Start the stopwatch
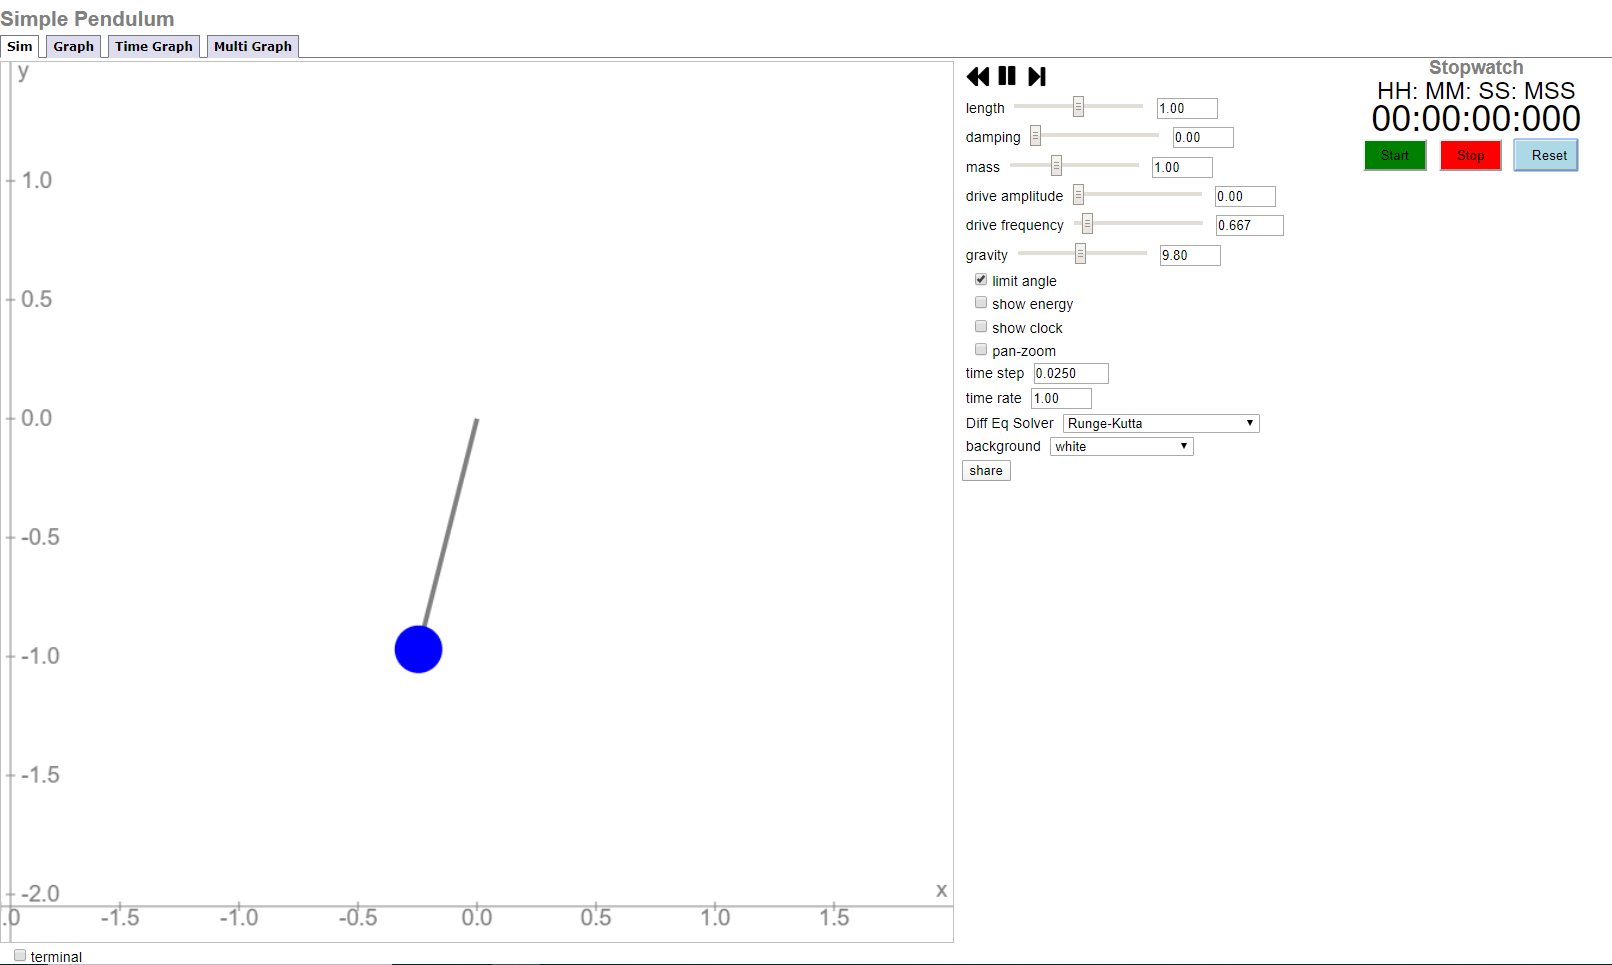Screen dimensions: 1612x965 1394,155
